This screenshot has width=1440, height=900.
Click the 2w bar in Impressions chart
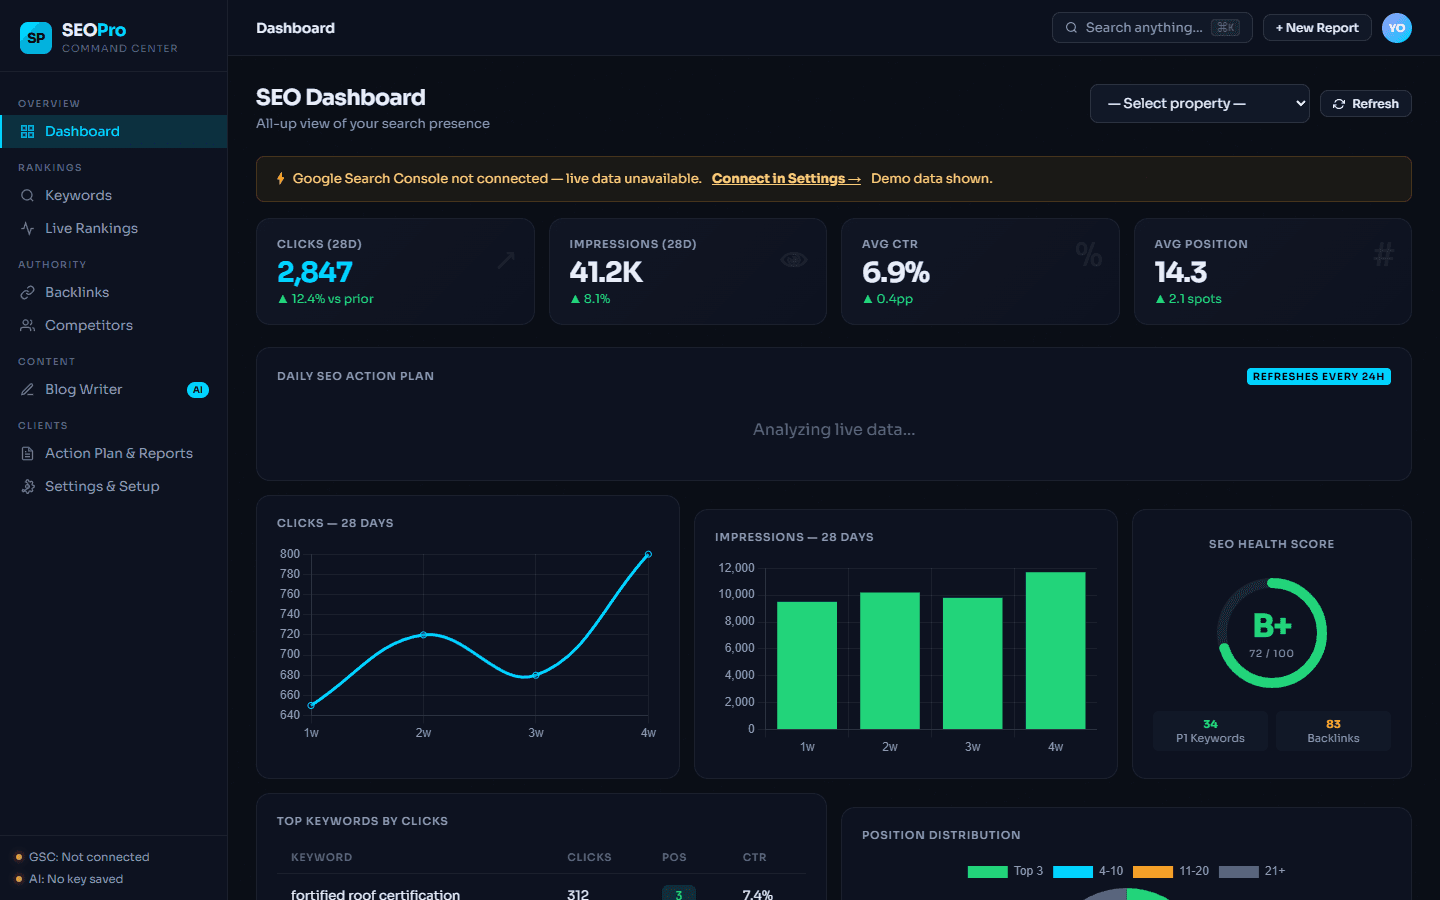coord(890,661)
